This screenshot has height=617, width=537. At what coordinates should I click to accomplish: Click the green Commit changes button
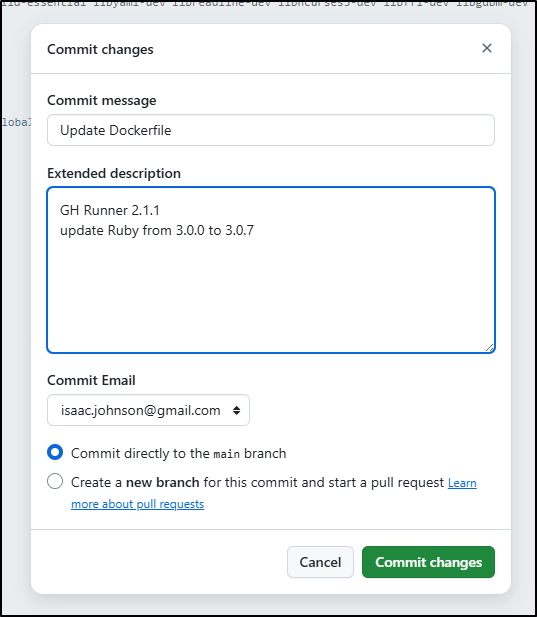428,562
